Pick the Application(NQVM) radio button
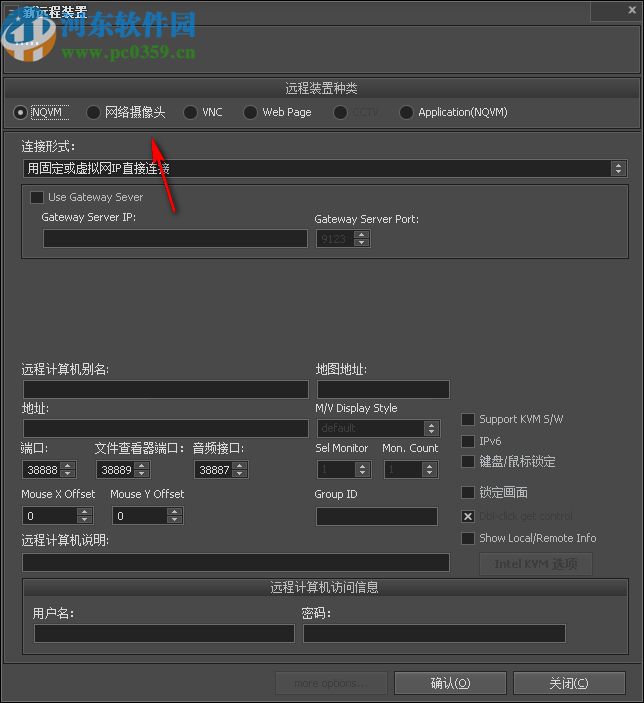 406,113
